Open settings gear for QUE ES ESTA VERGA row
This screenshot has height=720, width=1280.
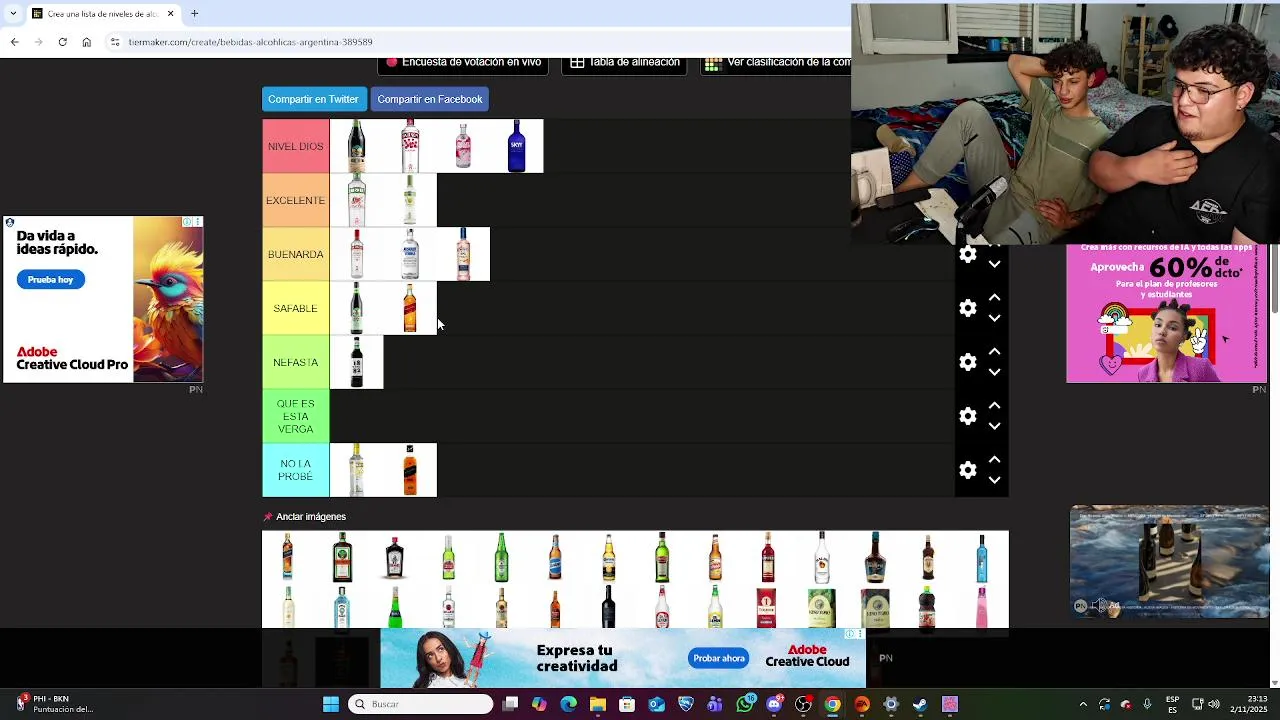967,416
